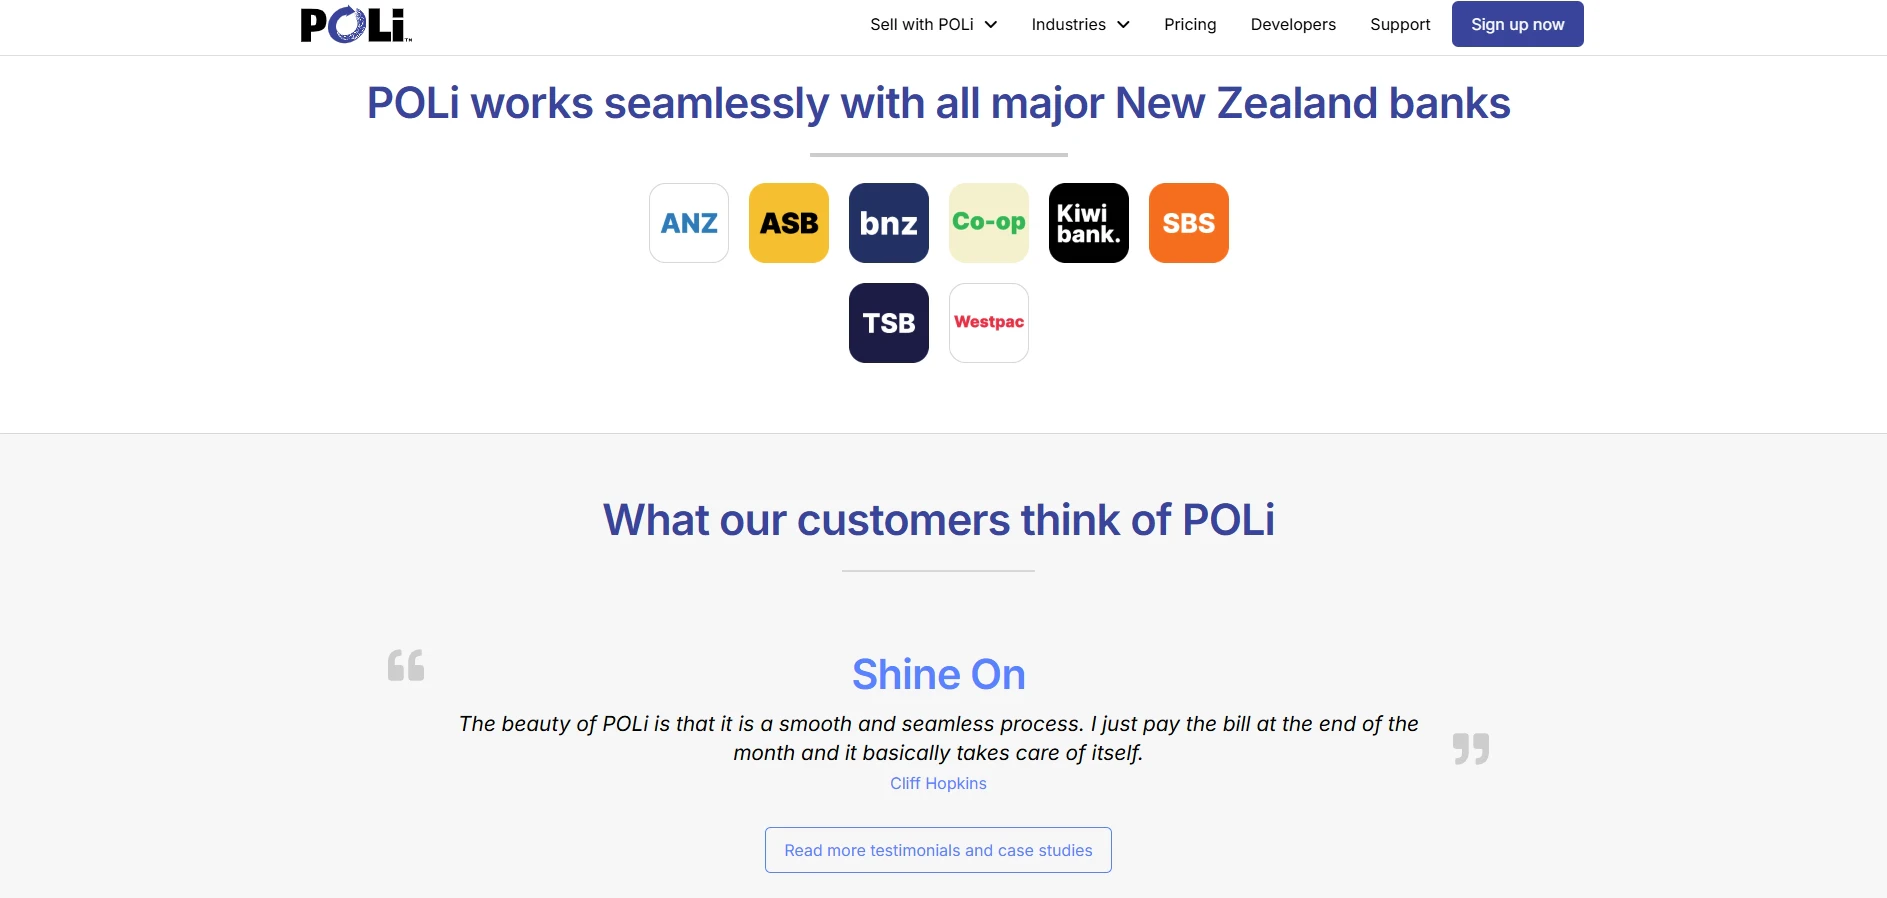This screenshot has width=1887, height=898.
Task: Open the Pricing page
Action: coord(1190,24)
